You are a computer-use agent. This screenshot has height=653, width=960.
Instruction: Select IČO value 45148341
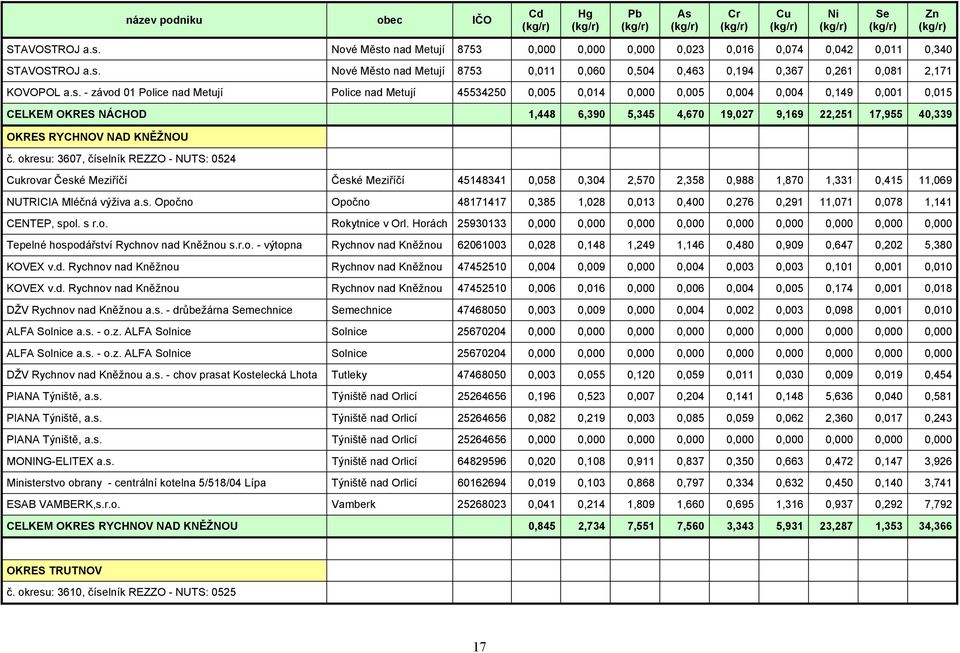point(482,181)
